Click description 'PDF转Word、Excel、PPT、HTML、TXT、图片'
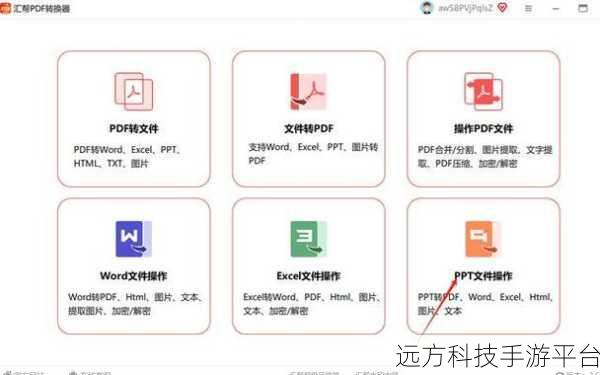This screenshot has height=375, width=600. click(127, 157)
